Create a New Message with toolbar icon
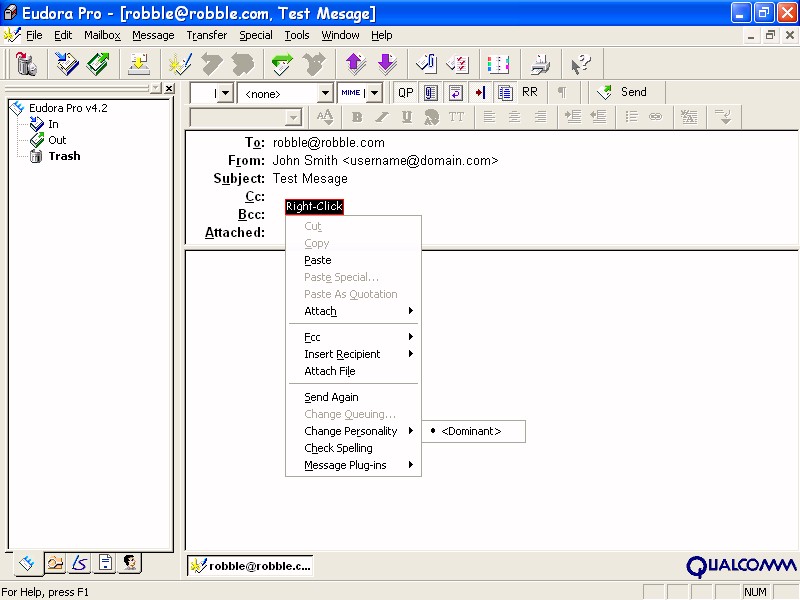The width and height of the screenshot is (800, 600). coord(180,64)
